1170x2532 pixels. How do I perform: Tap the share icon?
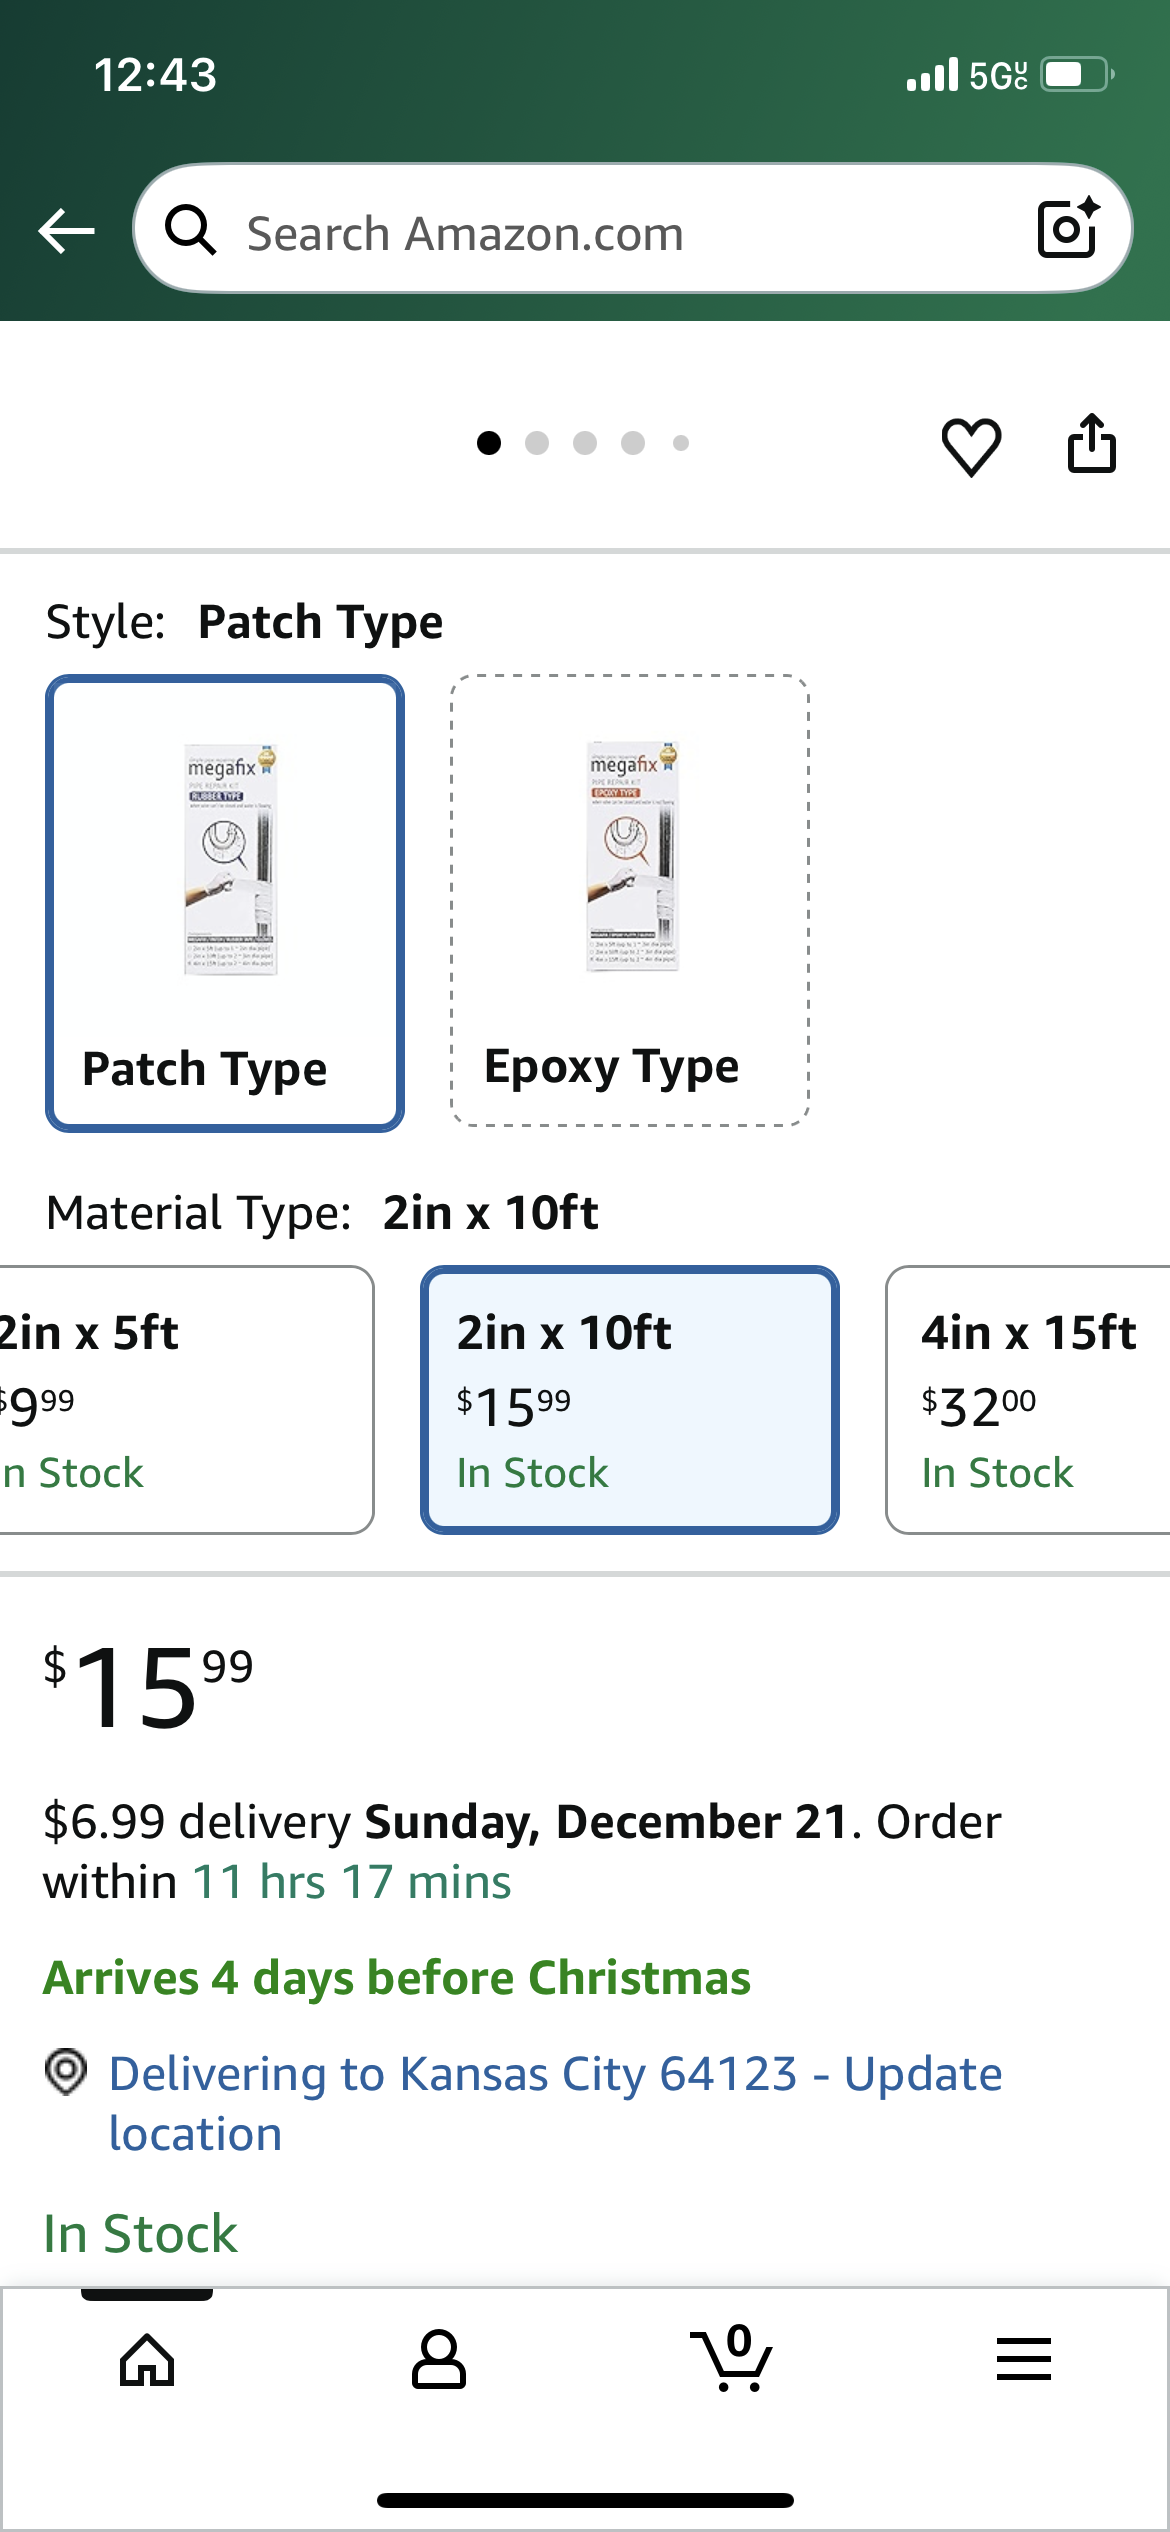point(1092,443)
